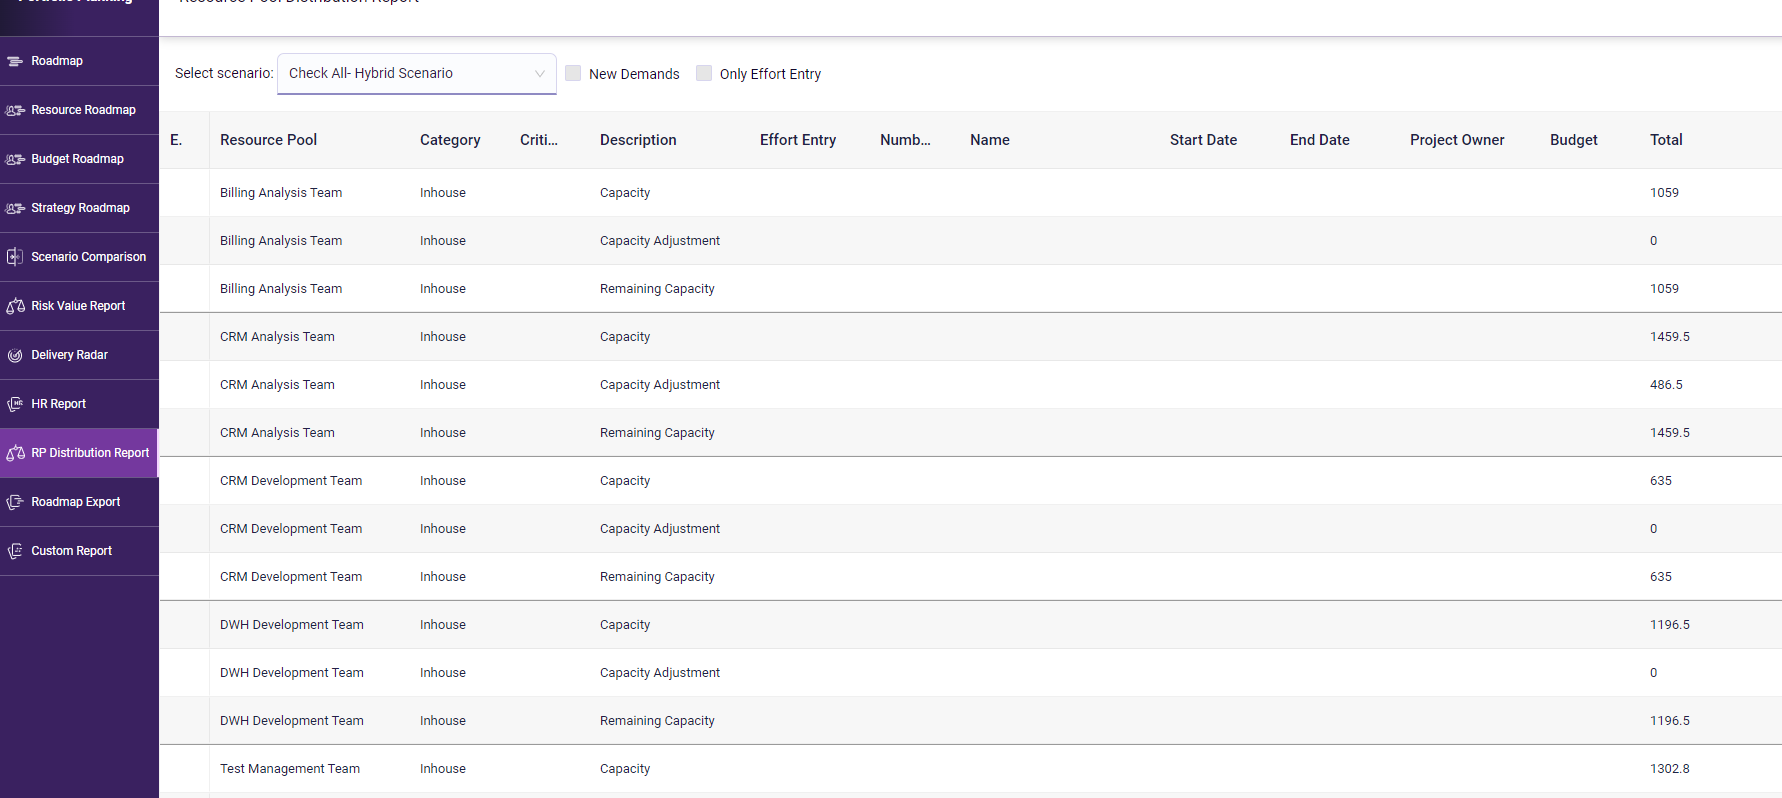This screenshot has width=1782, height=798.
Task: Click the Strategy Roadmap sidebar icon
Action: [x=15, y=208]
